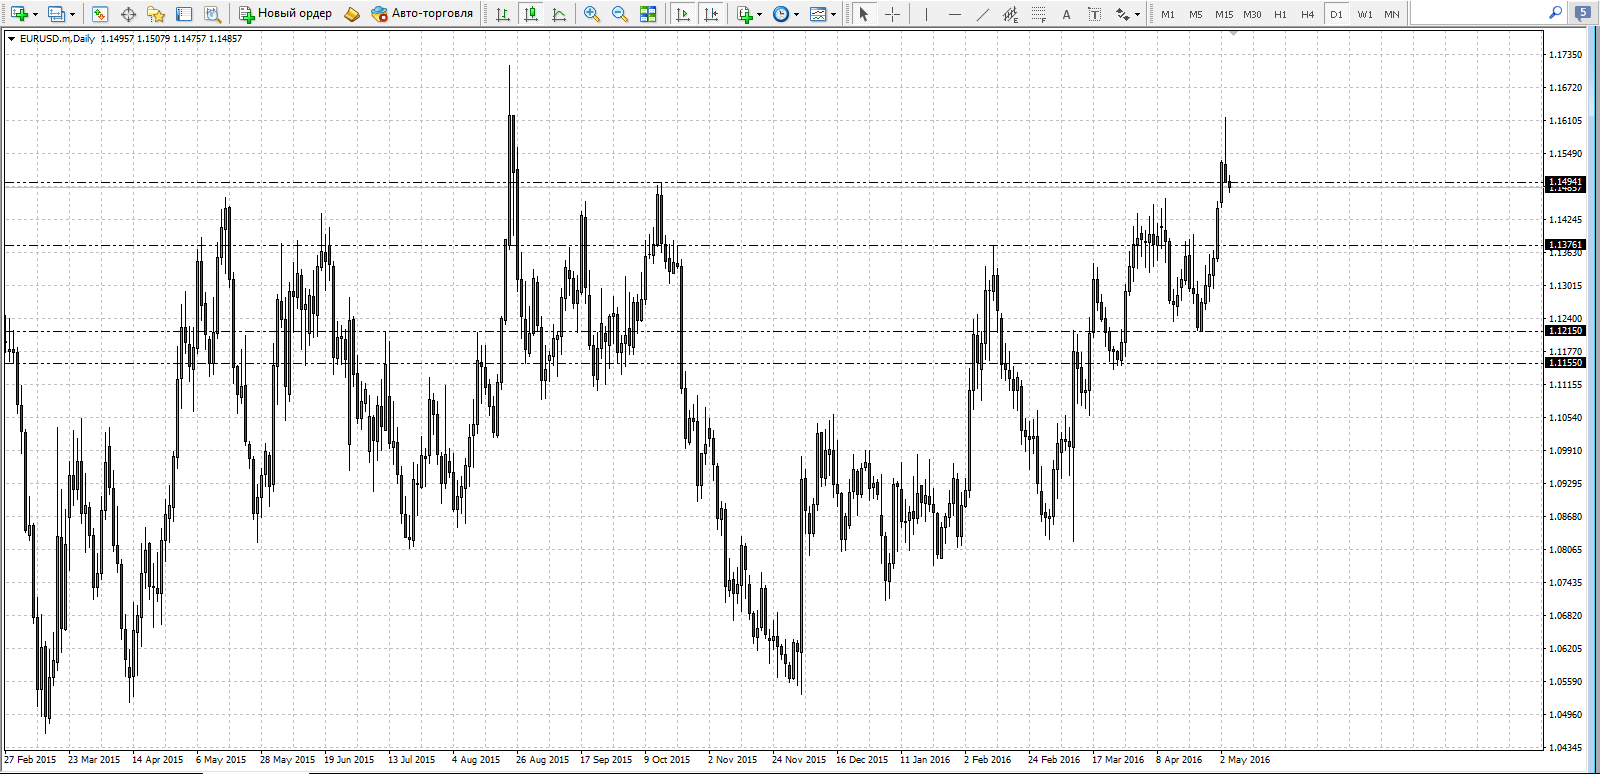1600x774 pixels.
Task: Zoom out of the chart
Action: [x=620, y=14]
